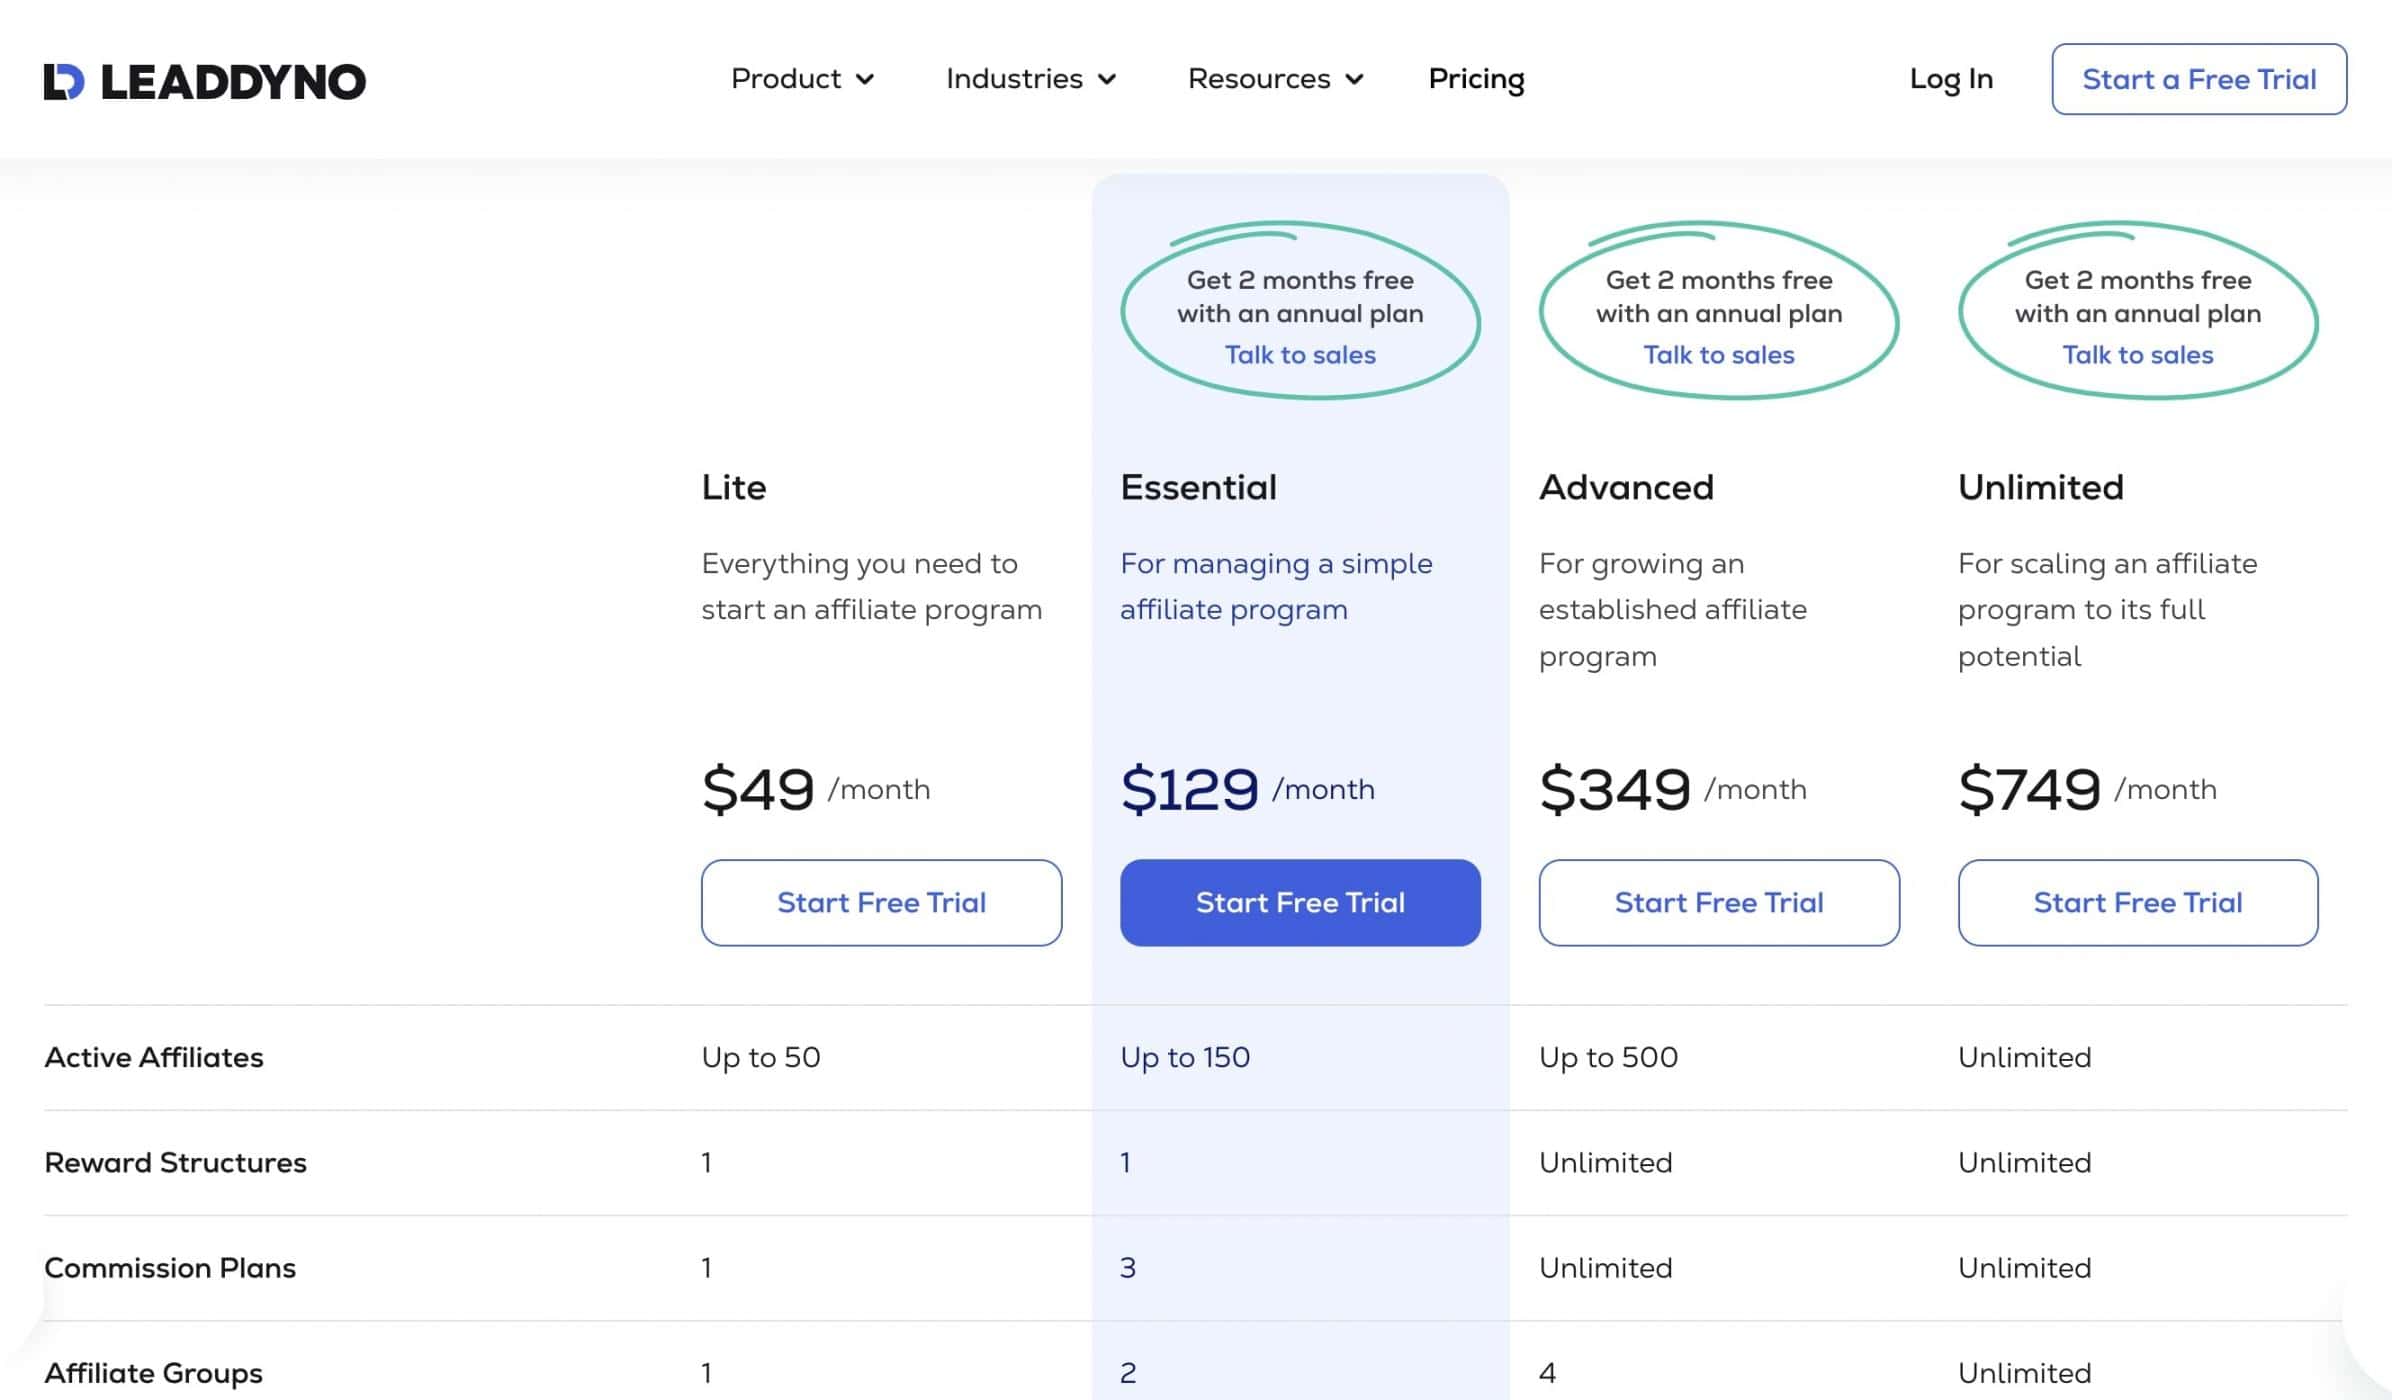Start Free Trial for Lite plan
Viewport: 2392px width, 1400px height.
pos(881,902)
